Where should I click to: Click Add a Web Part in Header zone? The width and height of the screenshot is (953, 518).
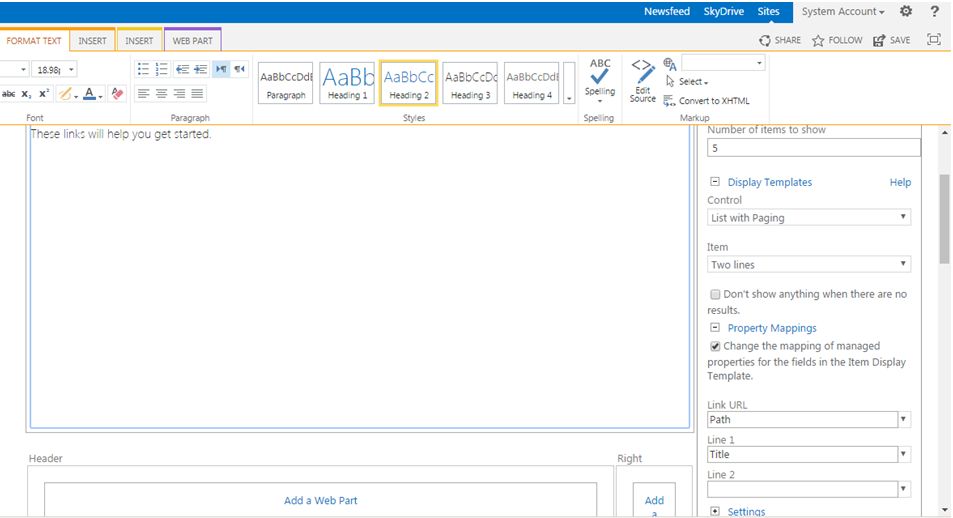320,500
